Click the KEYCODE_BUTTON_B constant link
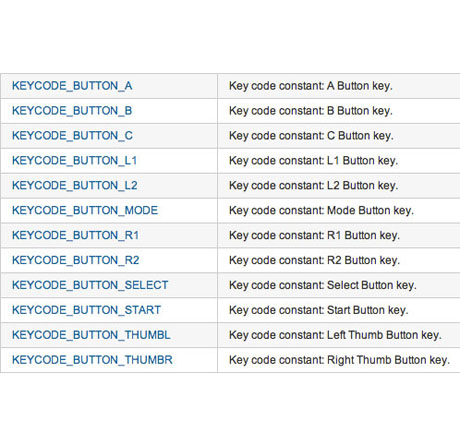 point(72,111)
